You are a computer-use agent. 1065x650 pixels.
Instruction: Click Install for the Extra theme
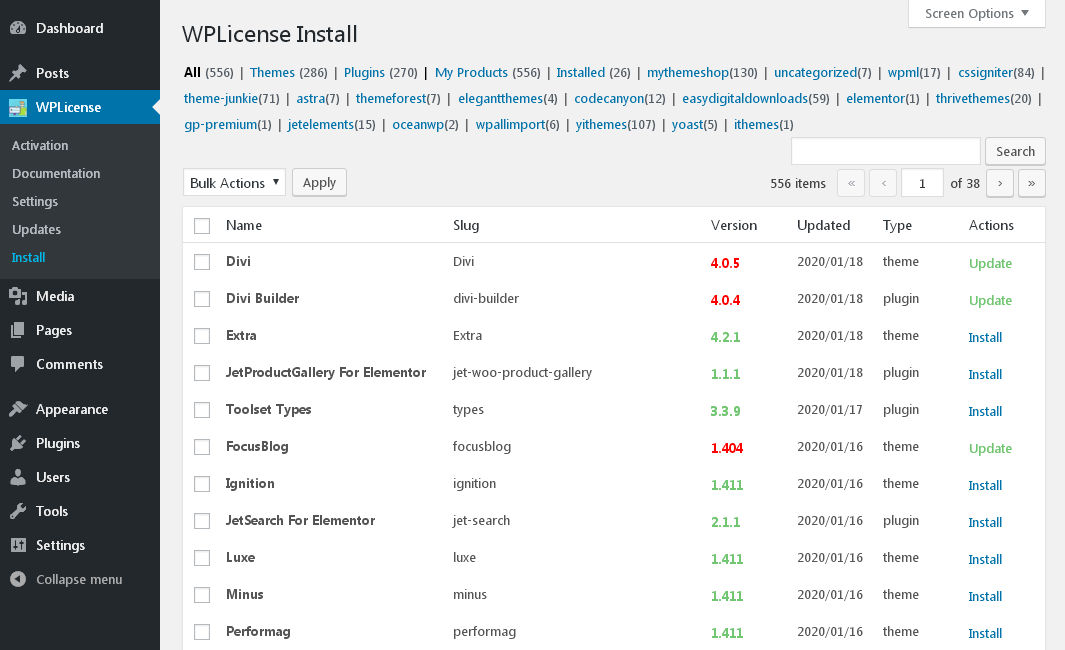point(985,338)
